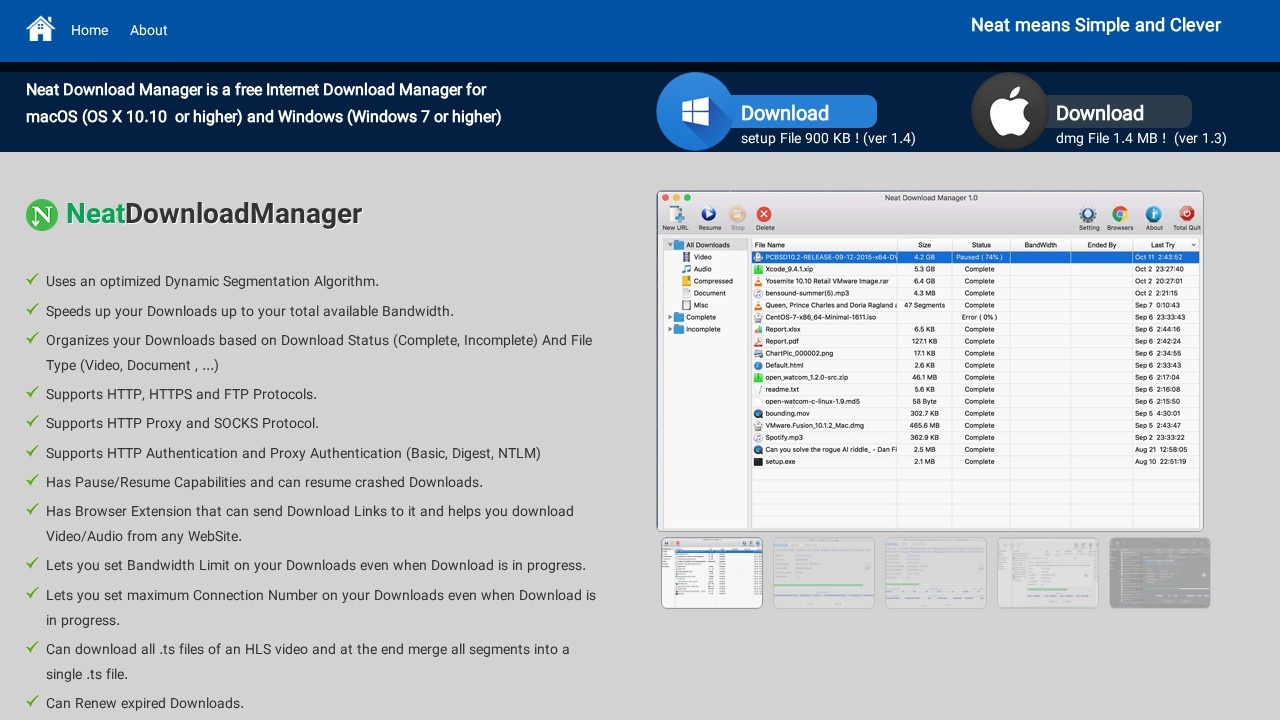Viewport: 1280px width, 720px height.
Task: Collapse the All Downloads tree item
Action: (669, 244)
